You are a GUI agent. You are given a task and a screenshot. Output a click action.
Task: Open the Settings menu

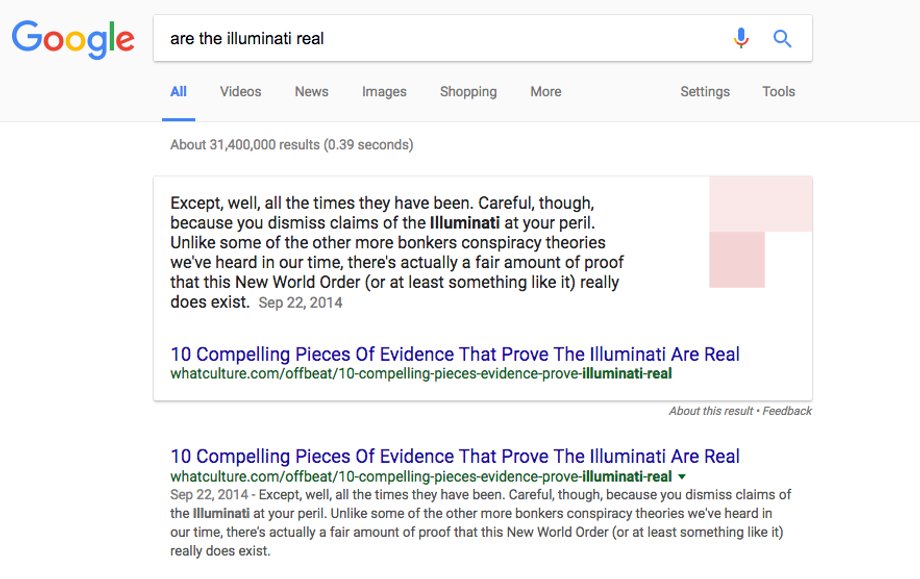(x=705, y=92)
